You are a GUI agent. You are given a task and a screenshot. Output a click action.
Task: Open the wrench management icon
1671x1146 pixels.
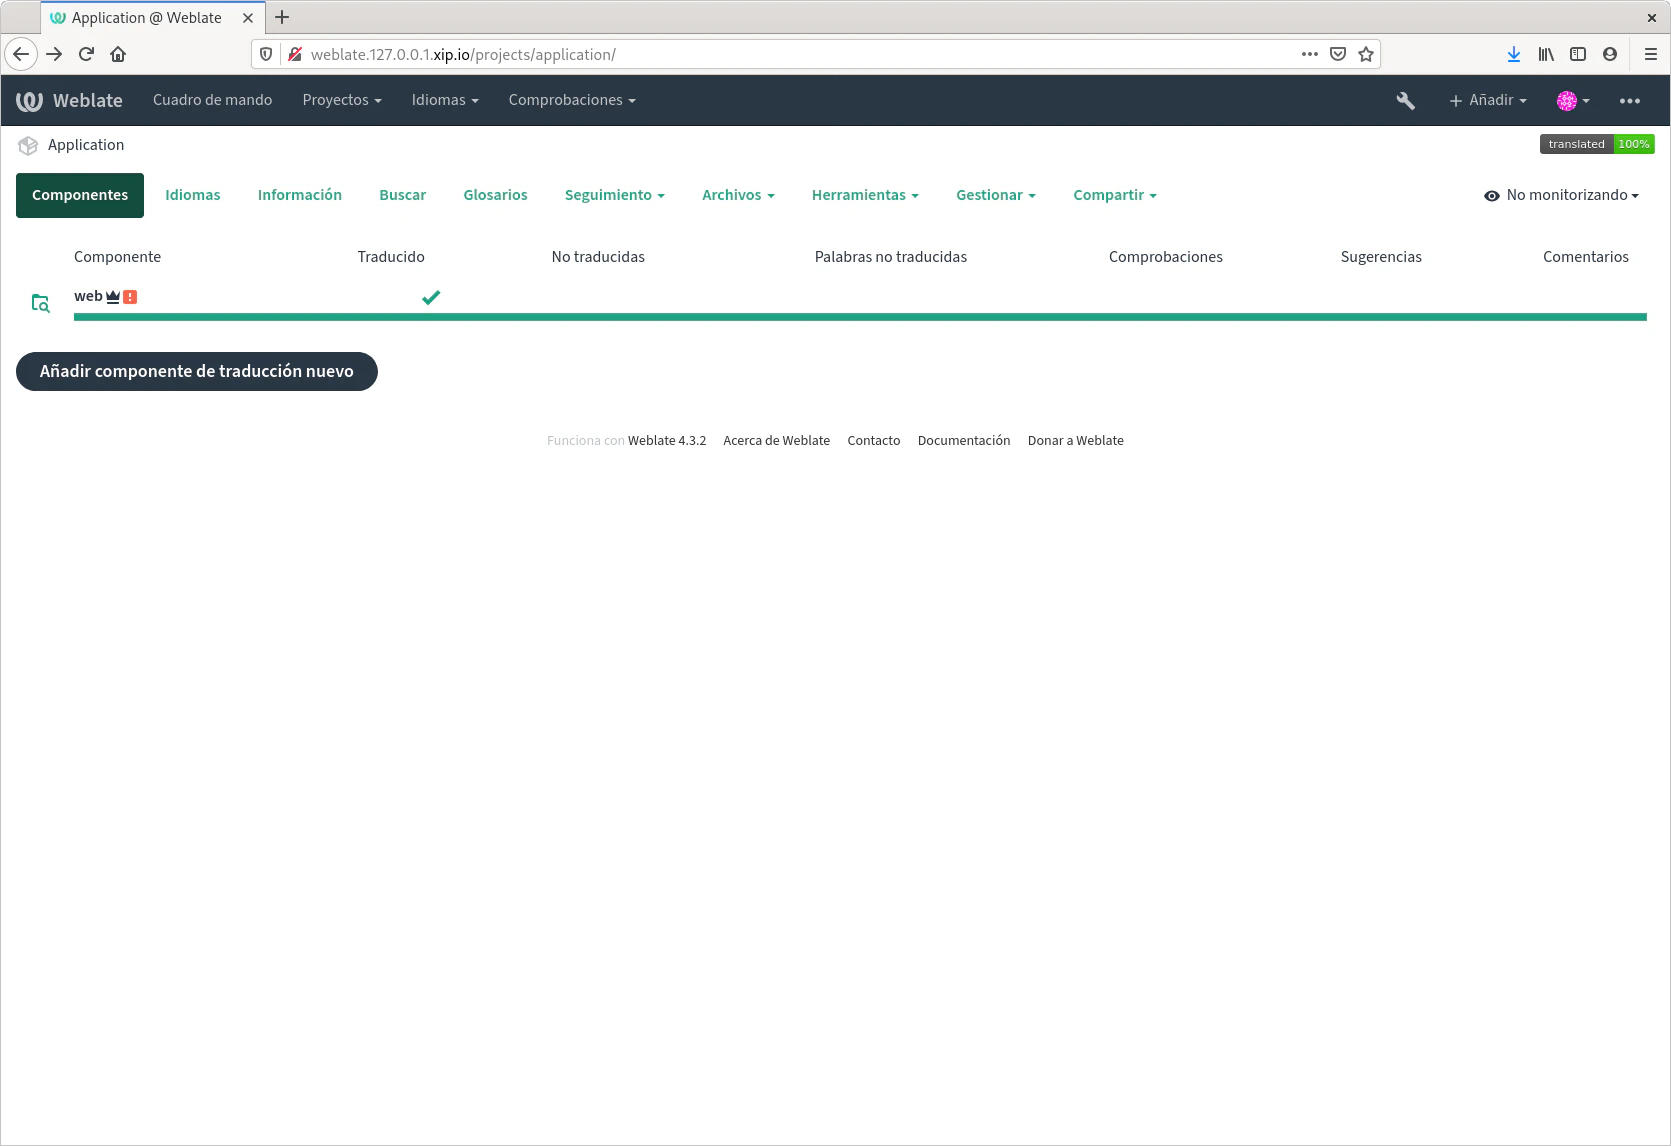pos(1405,101)
